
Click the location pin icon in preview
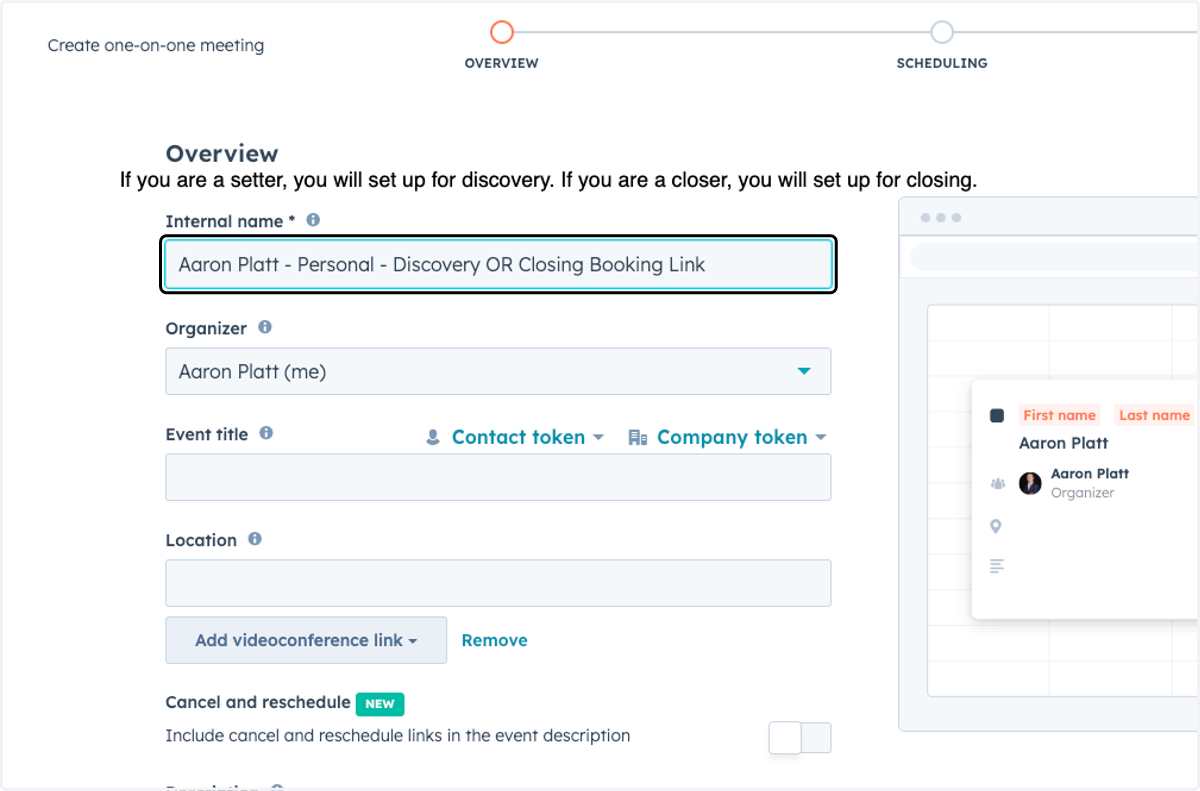pos(996,526)
